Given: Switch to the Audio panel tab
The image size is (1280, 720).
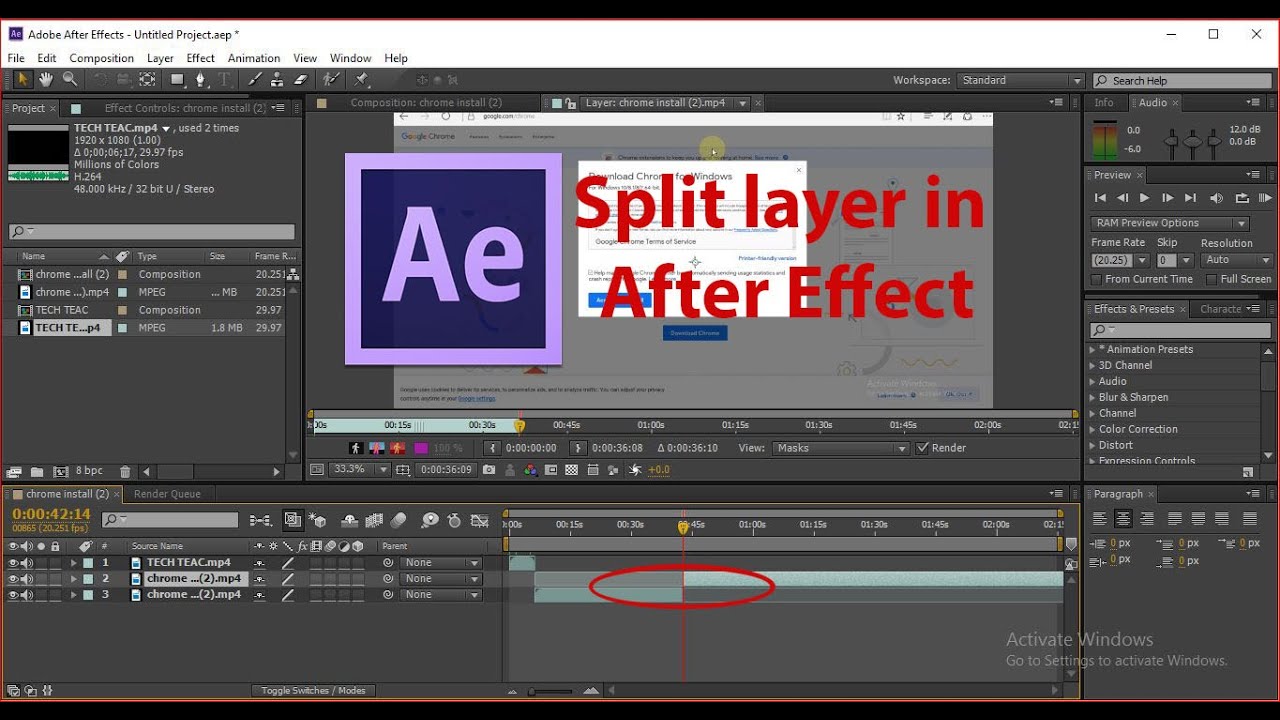Looking at the screenshot, I should pyautogui.click(x=1153, y=103).
